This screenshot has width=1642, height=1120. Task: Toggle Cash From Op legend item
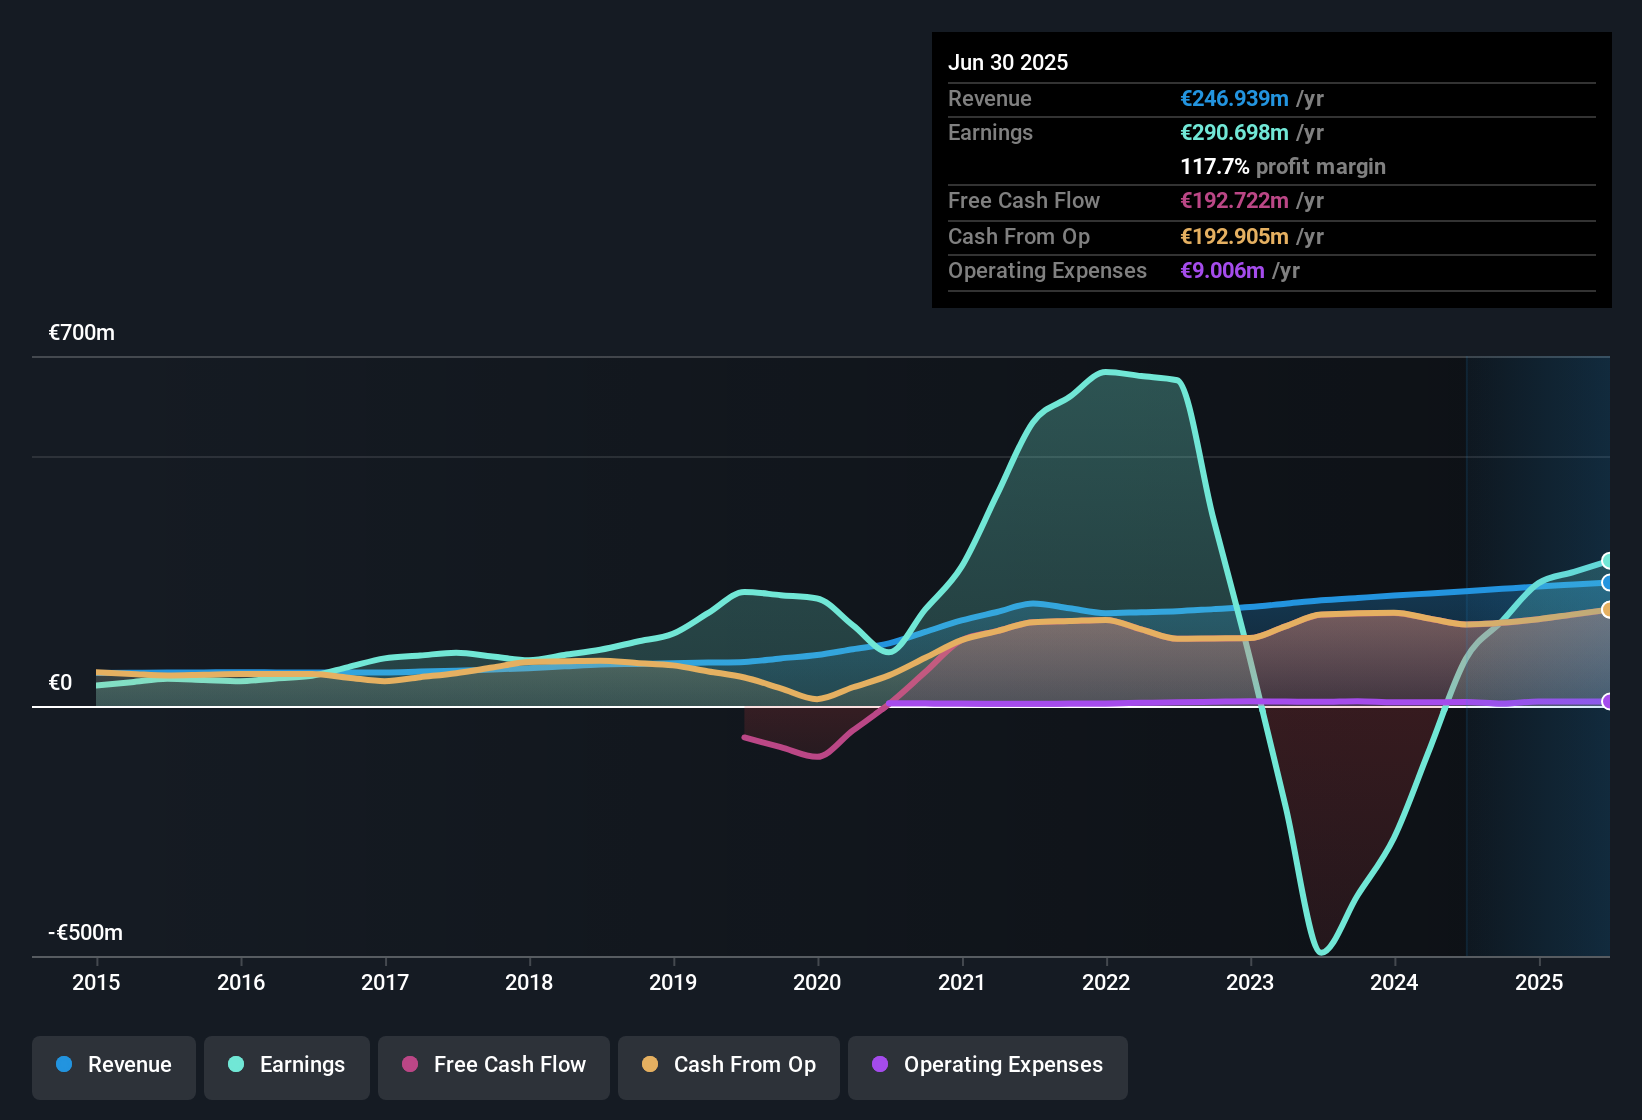[x=729, y=1065]
